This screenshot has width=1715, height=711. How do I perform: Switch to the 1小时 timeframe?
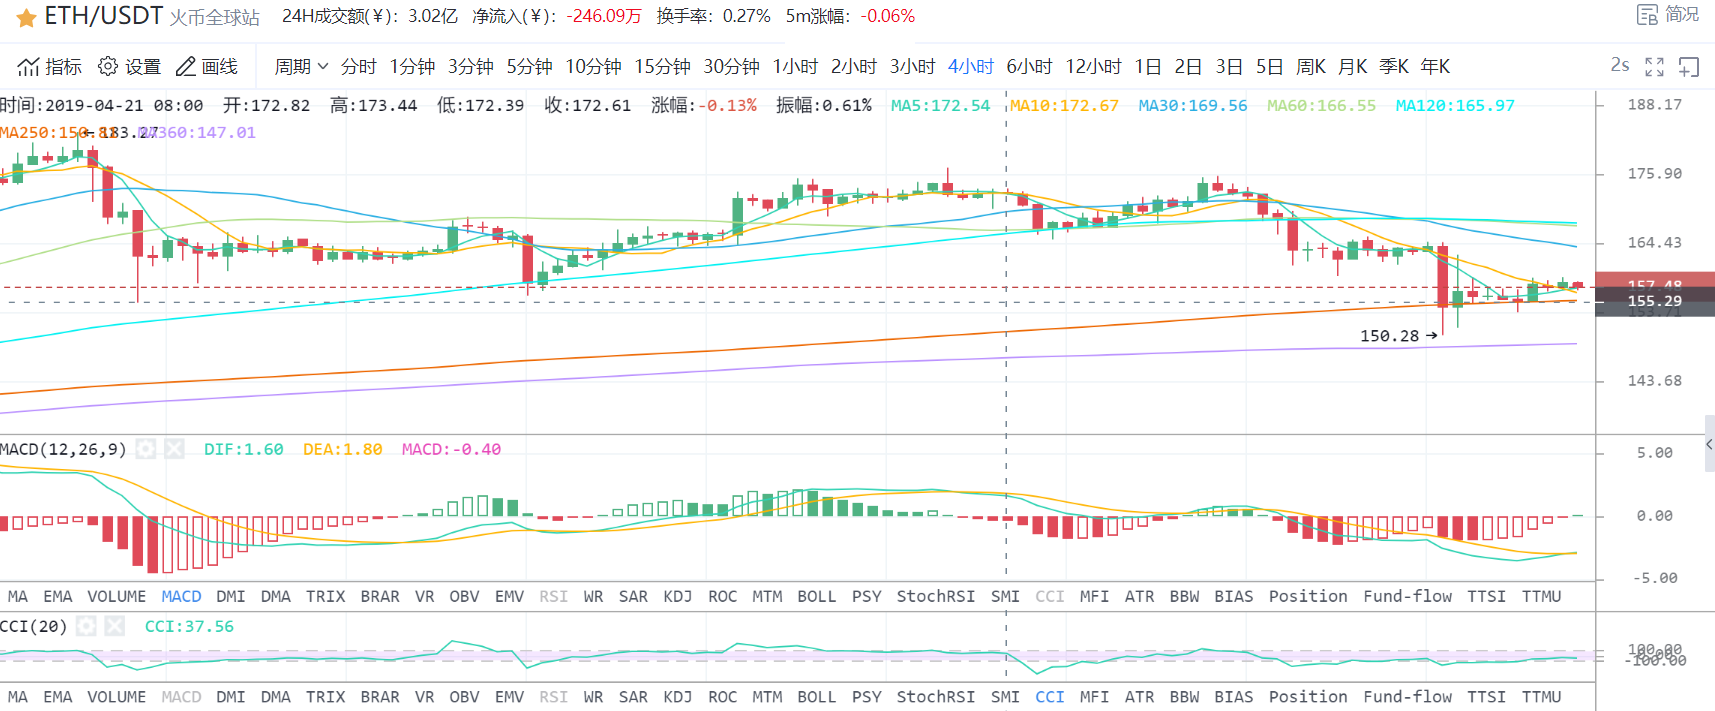pyautogui.click(x=795, y=67)
